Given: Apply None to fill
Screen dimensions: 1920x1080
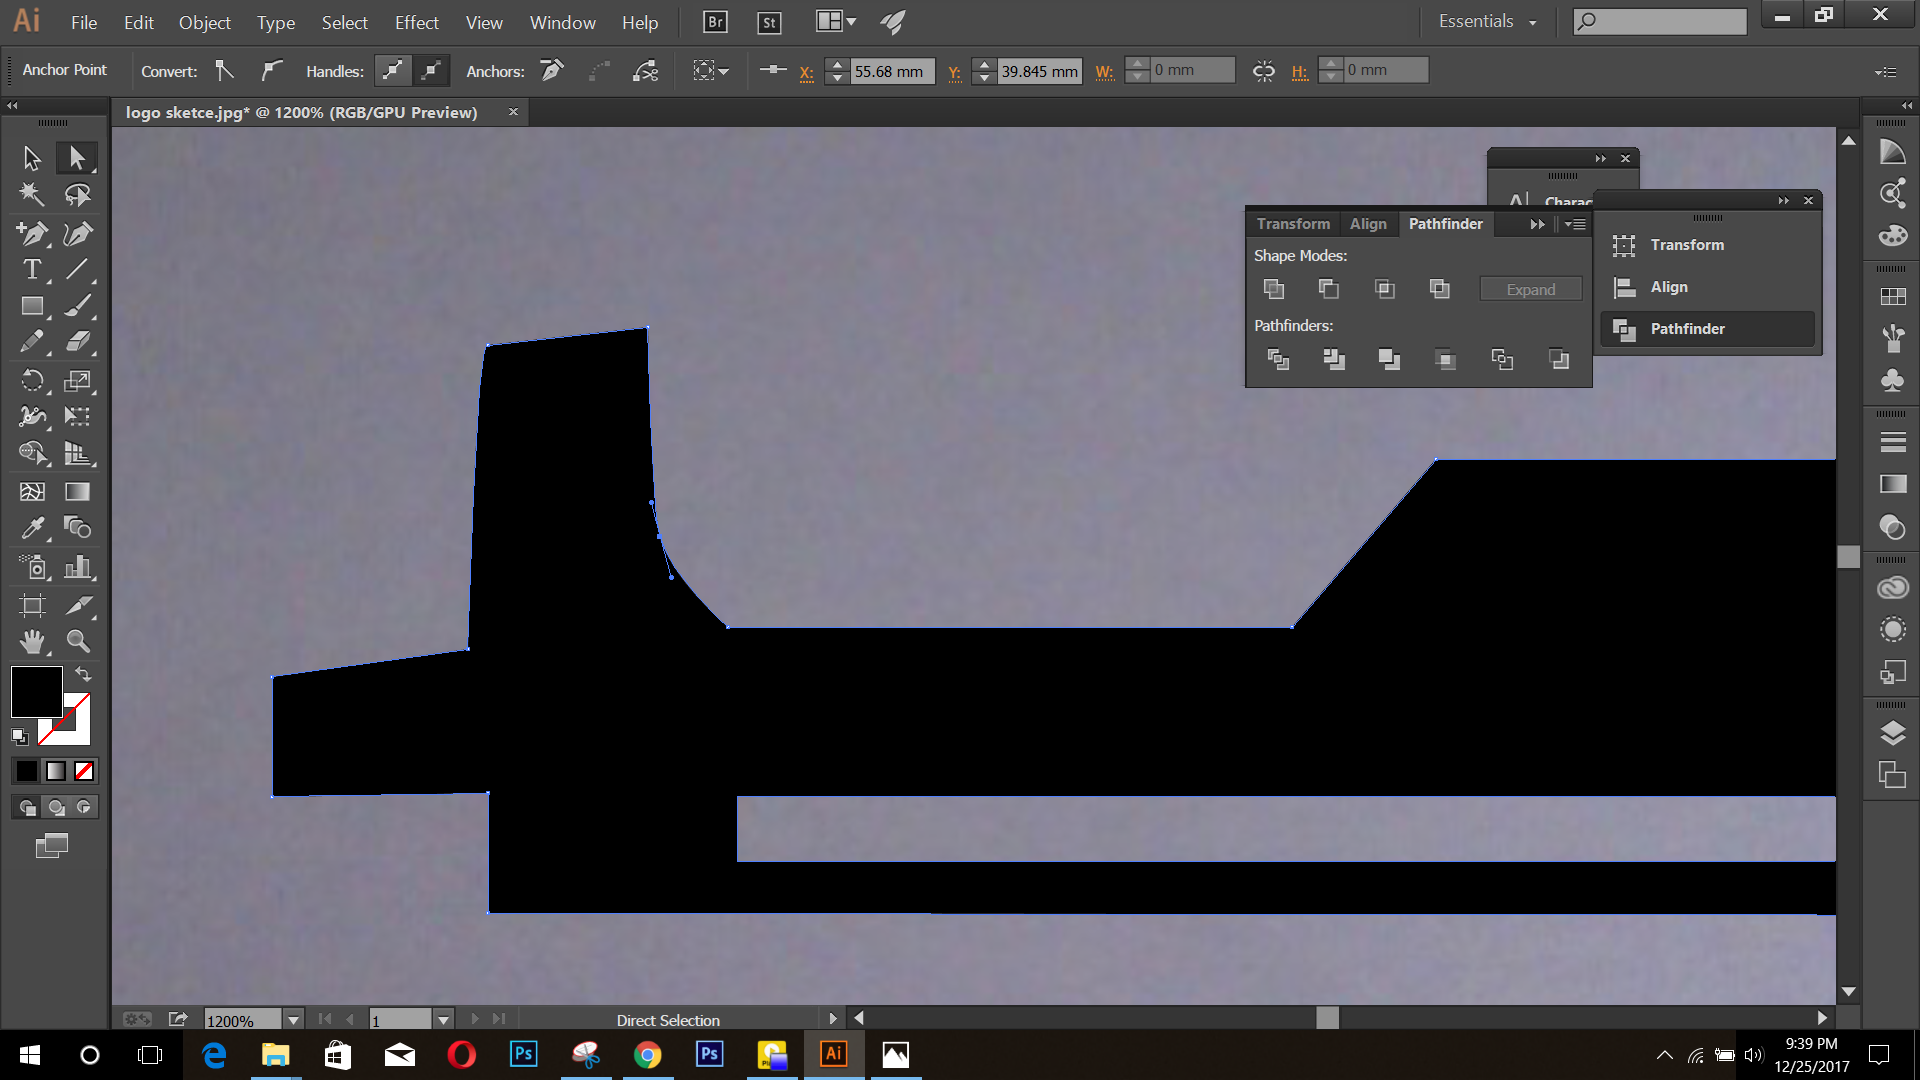Looking at the screenshot, I should coord(84,771).
